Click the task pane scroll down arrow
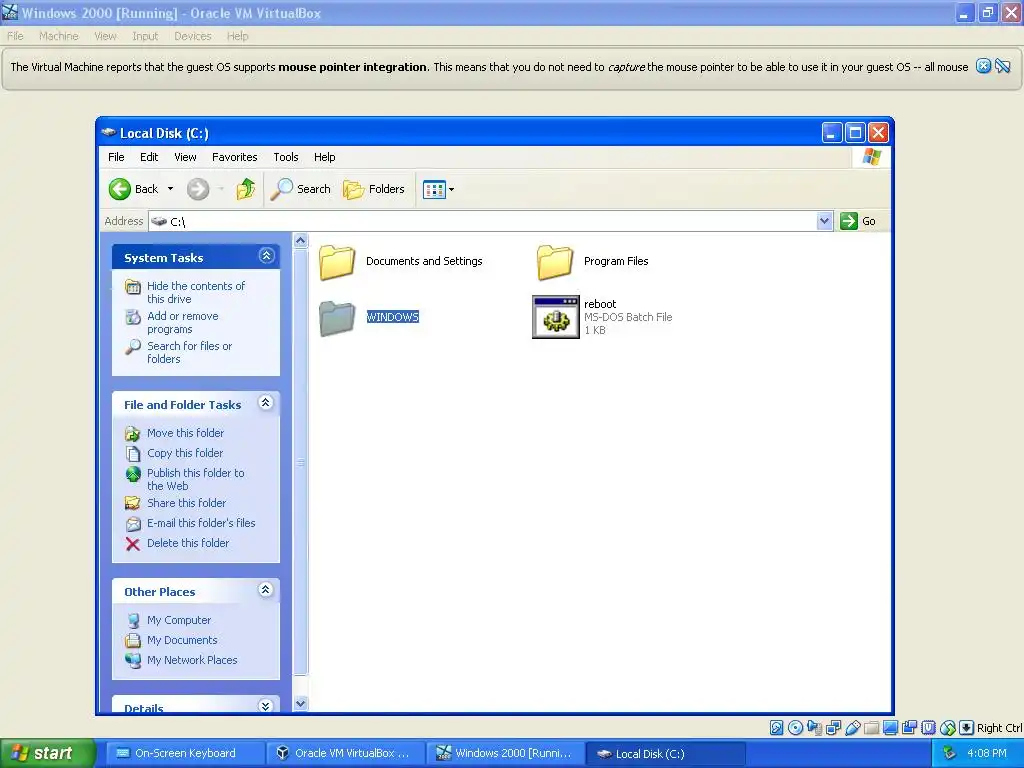The image size is (1024, 768). pos(300,704)
